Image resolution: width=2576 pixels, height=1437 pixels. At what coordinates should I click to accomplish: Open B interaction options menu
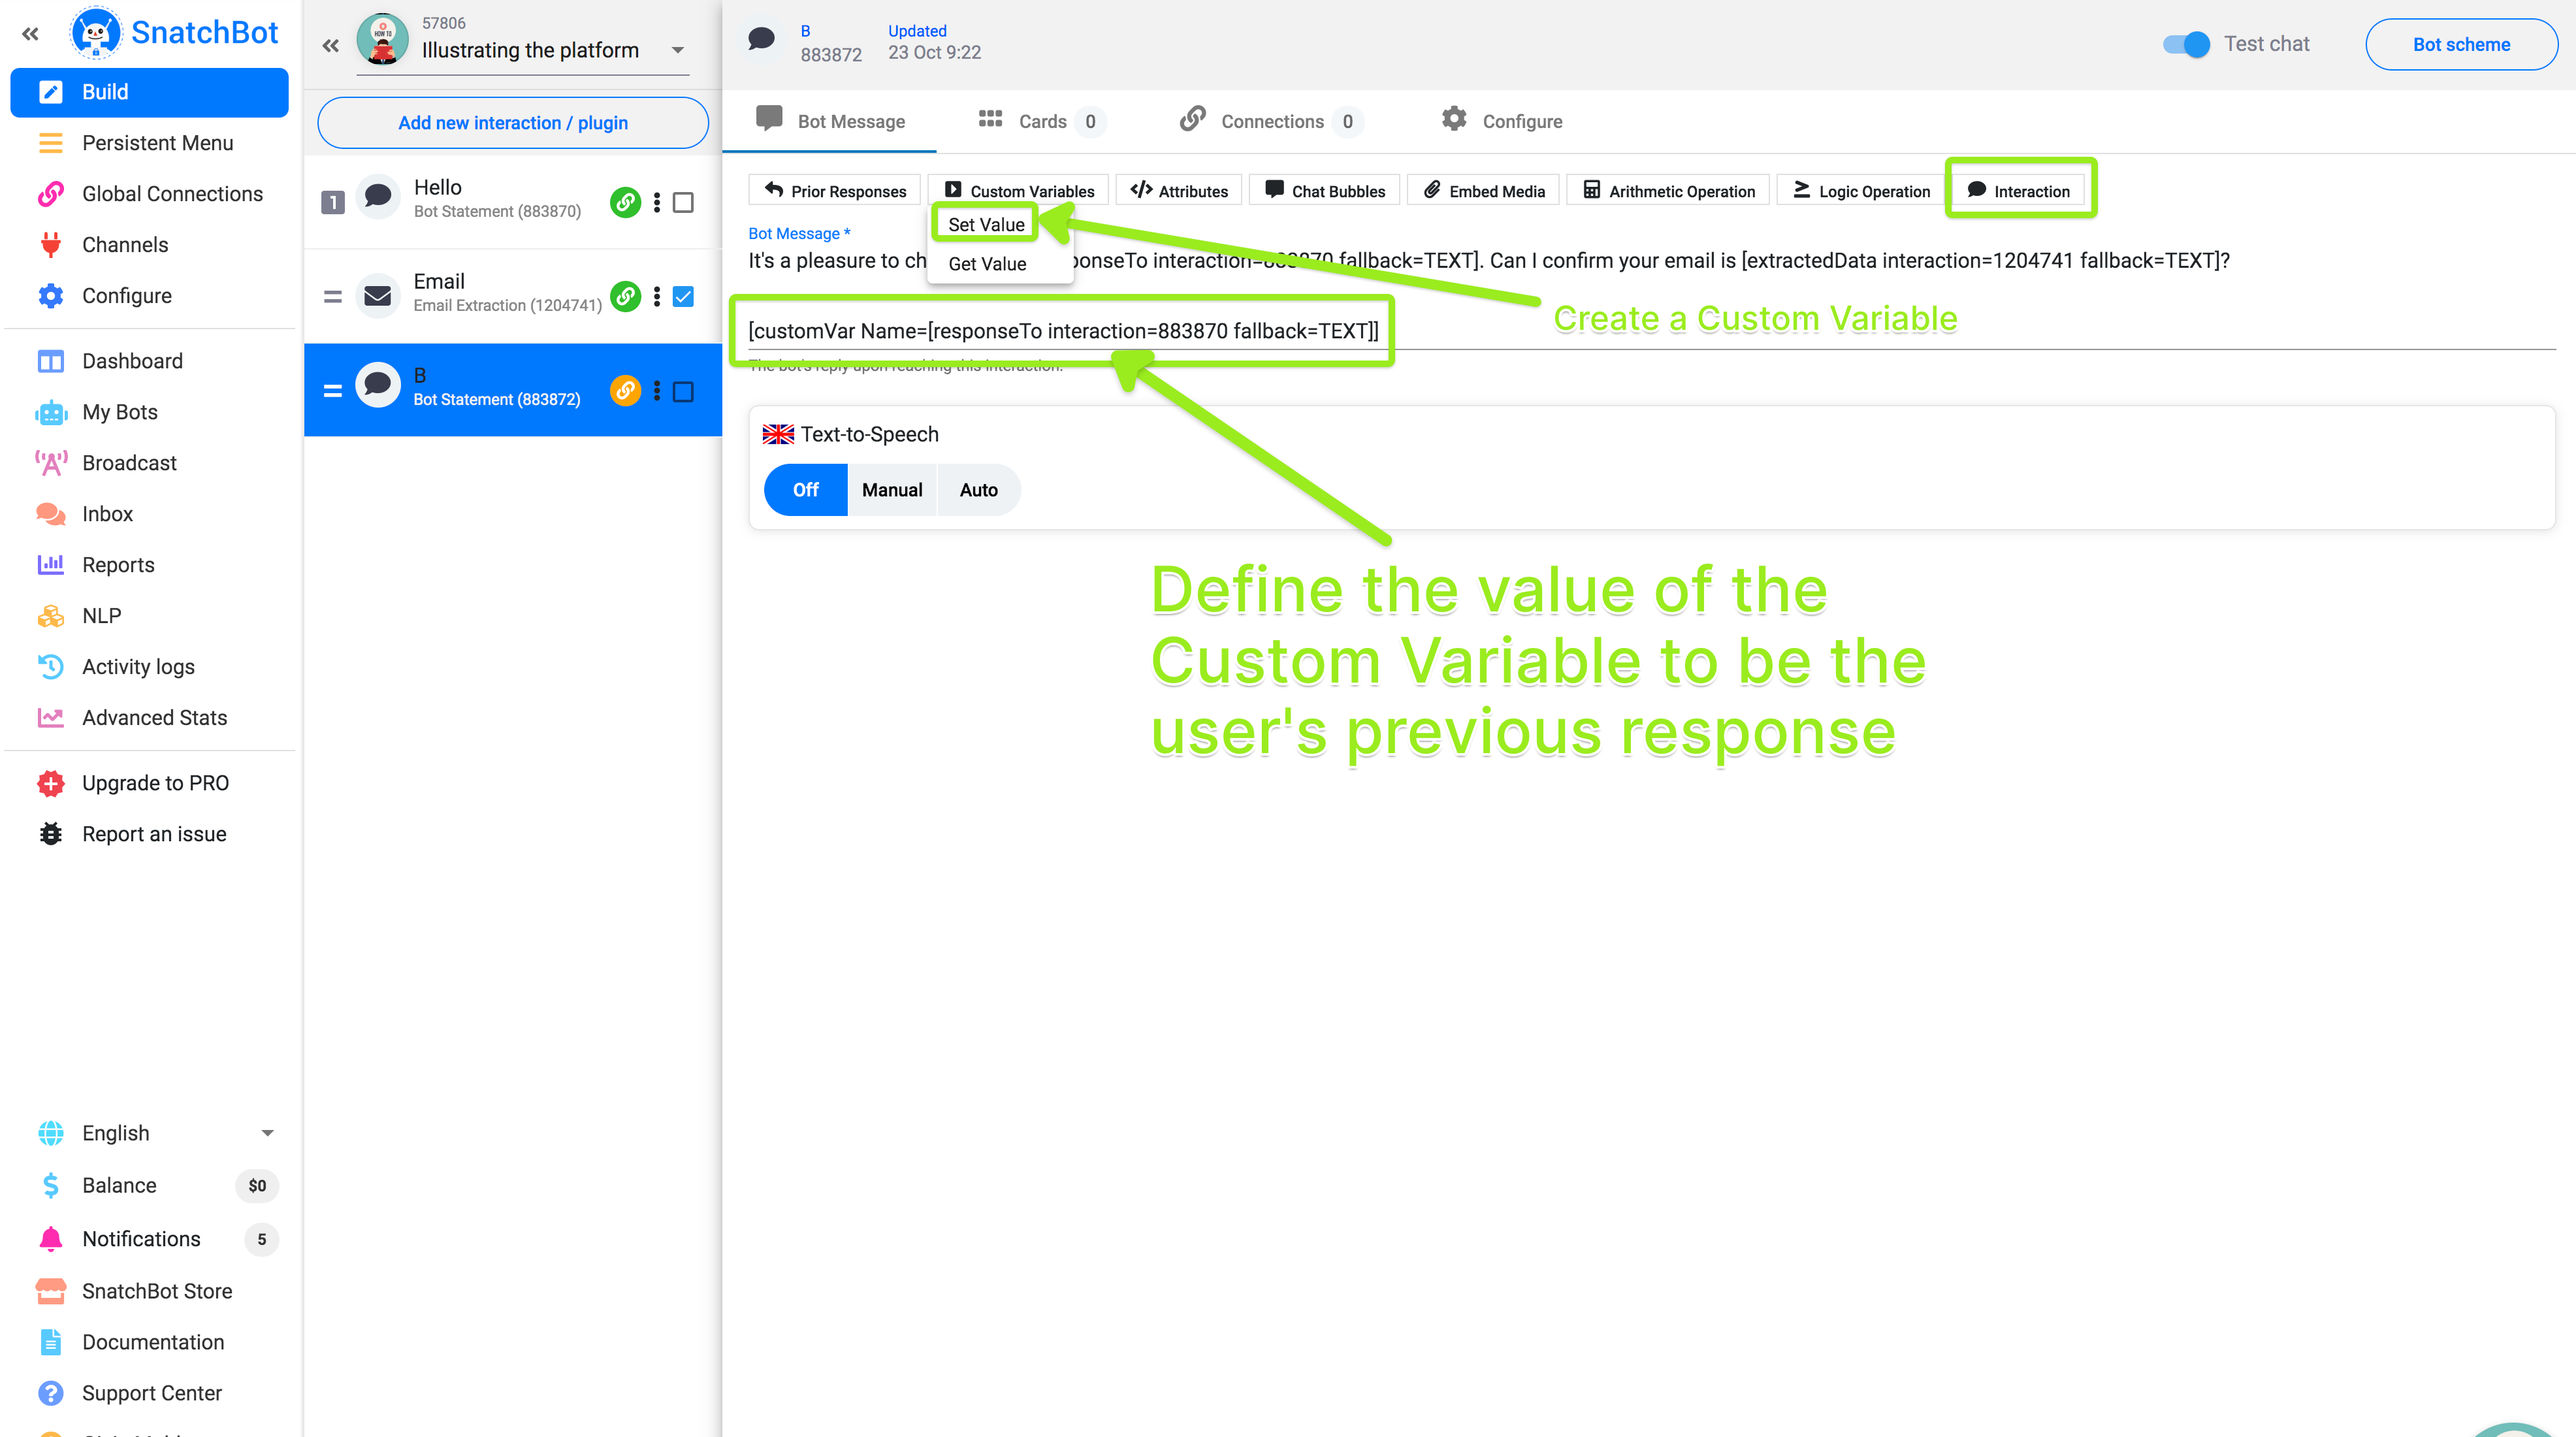click(657, 391)
